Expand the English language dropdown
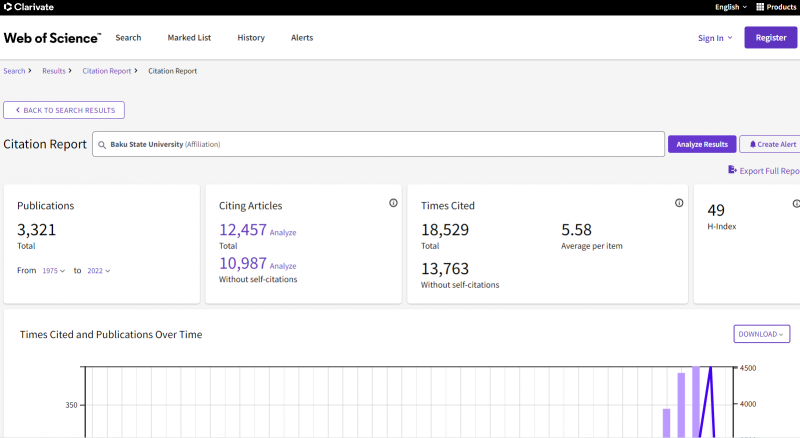This screenshot has height=438, width=800. tap(731, 7)
